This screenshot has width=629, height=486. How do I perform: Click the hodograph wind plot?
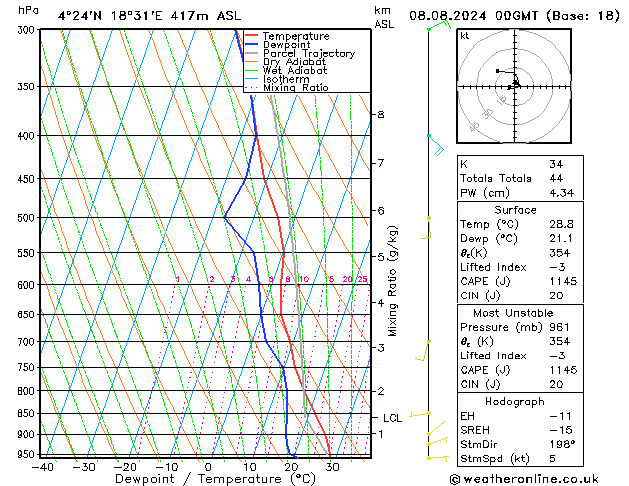(x=514, y=86)
